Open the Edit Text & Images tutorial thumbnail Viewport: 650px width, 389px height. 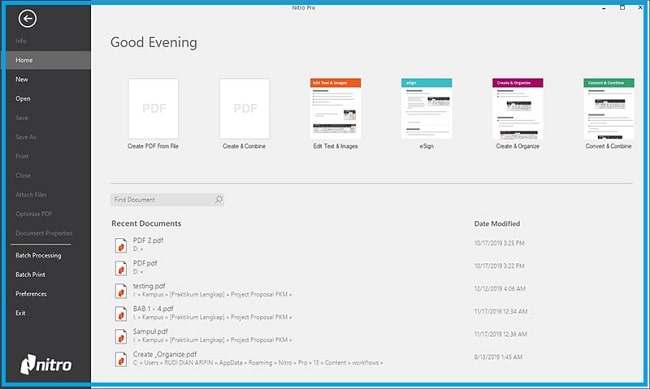pos(335,109)
